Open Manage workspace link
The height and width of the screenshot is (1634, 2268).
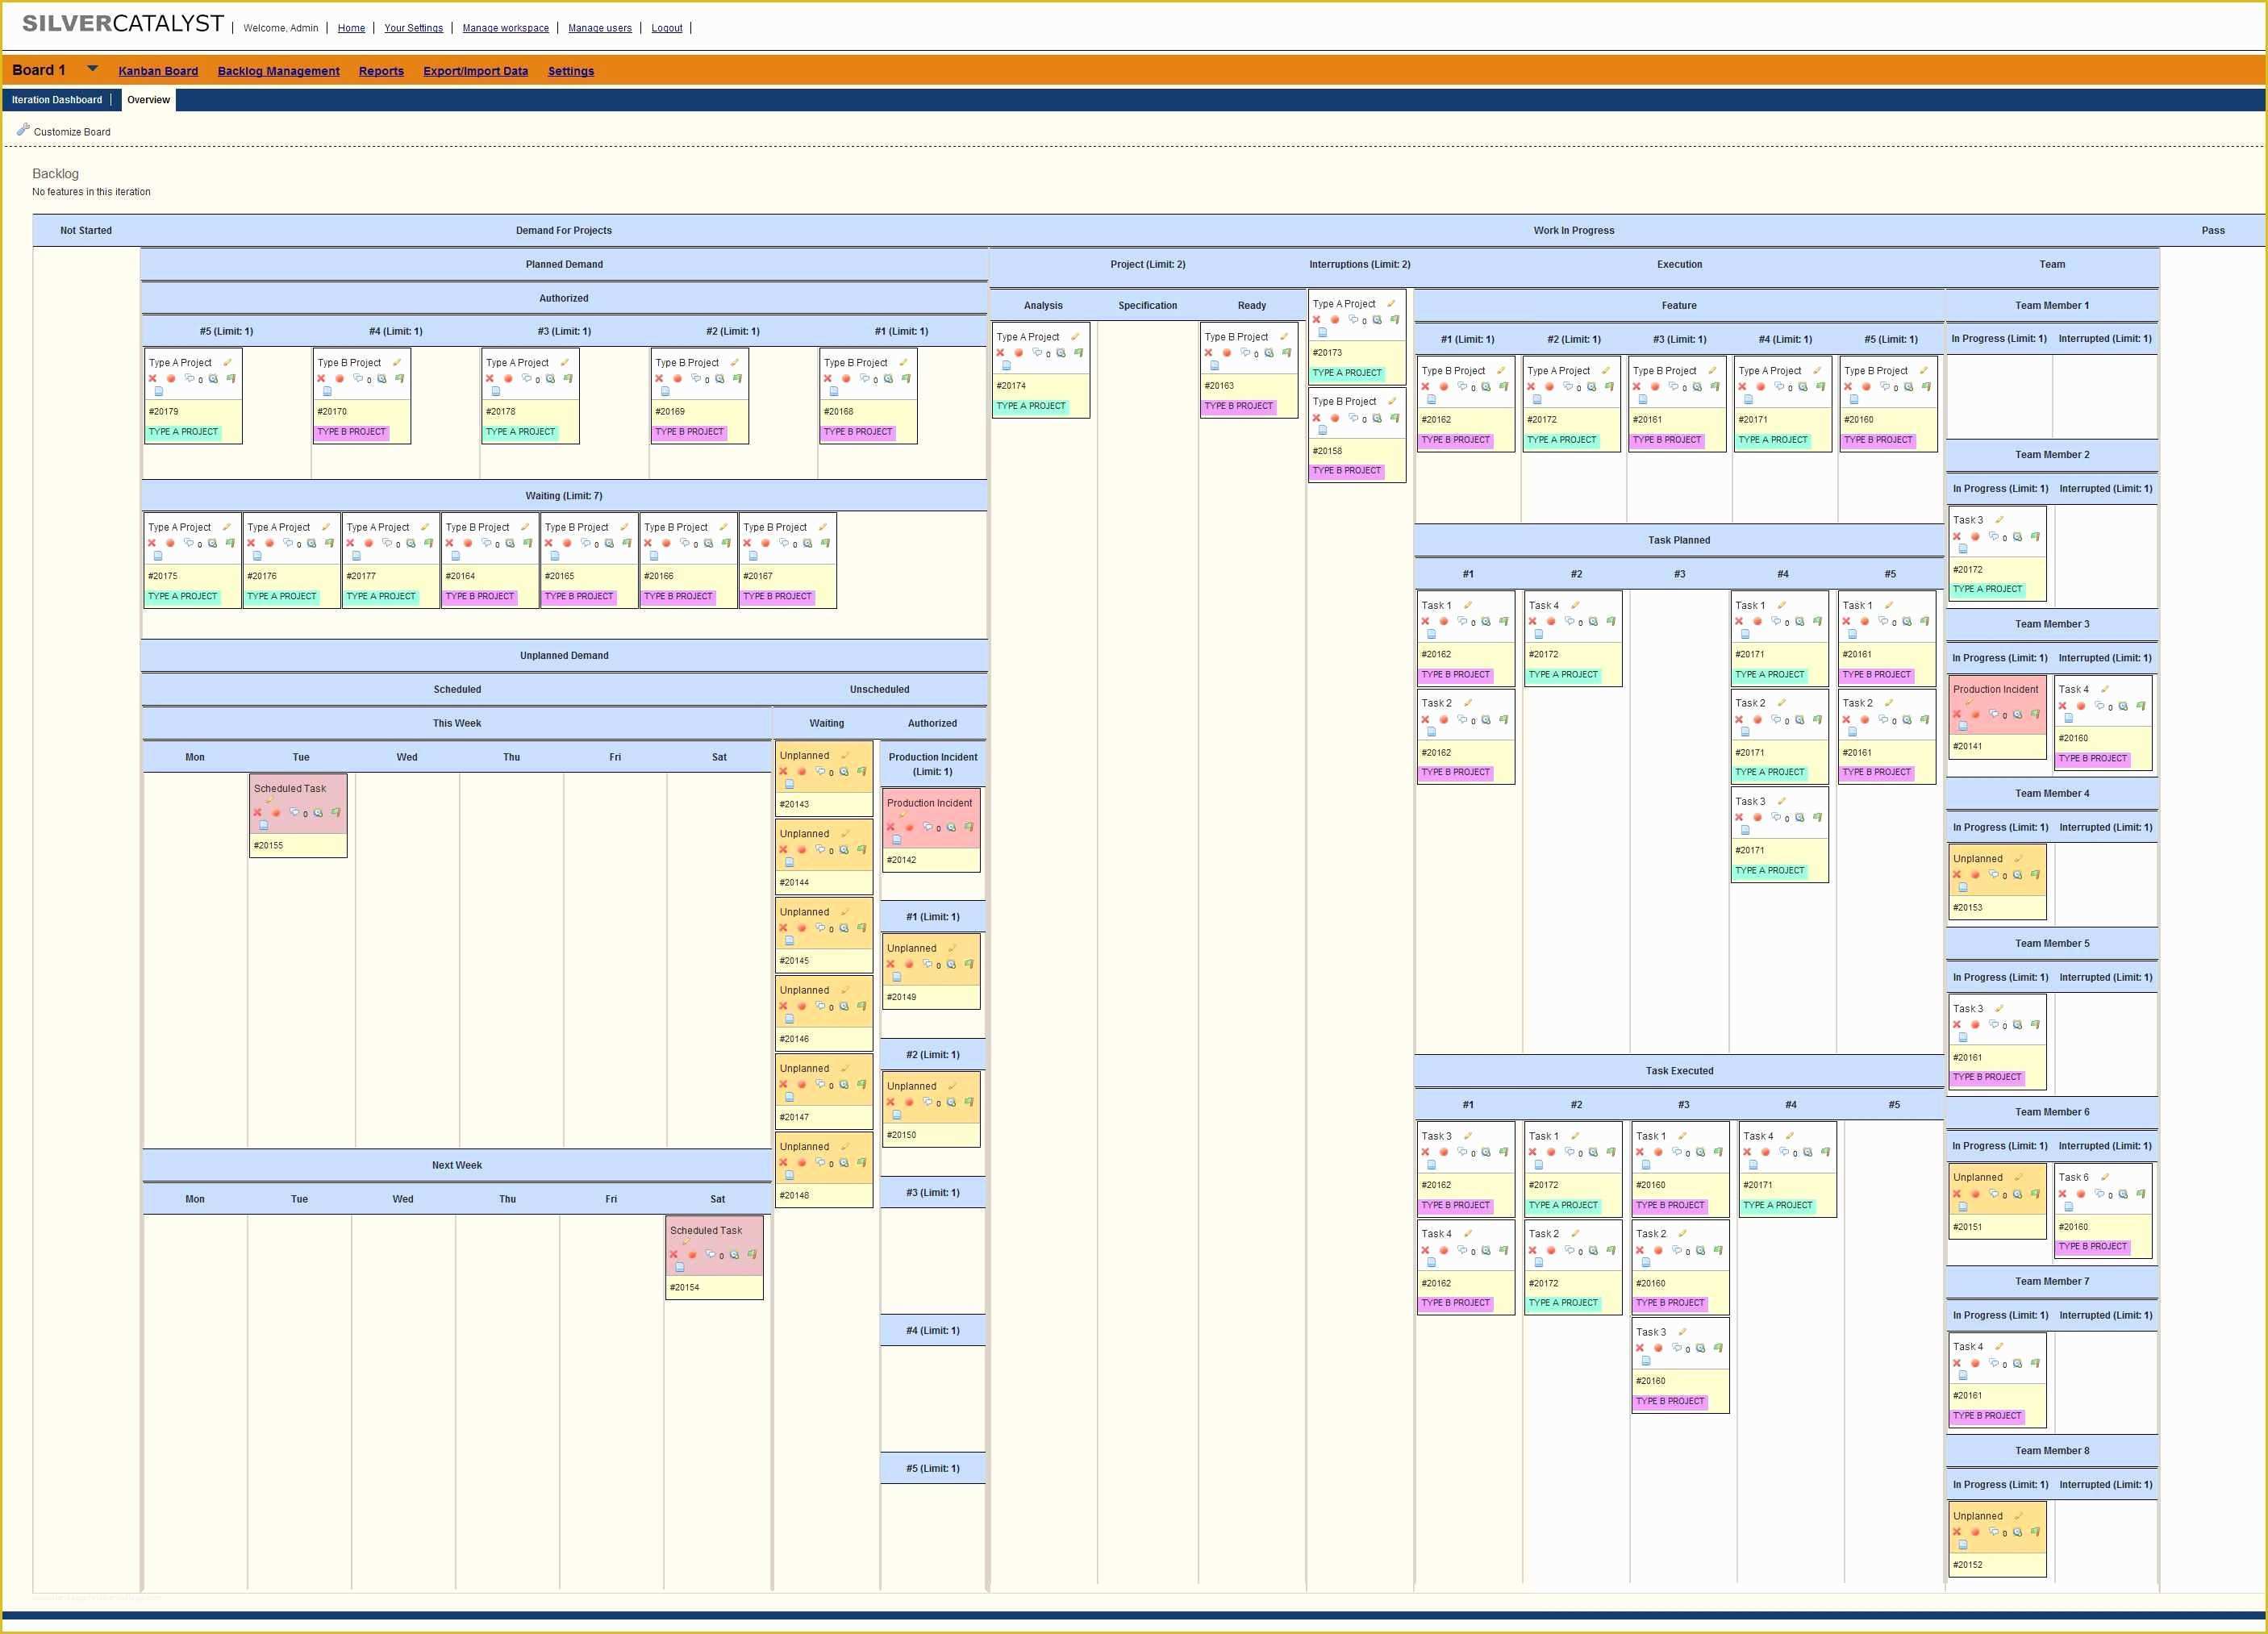pyautogui.click(x=505, y=28)
